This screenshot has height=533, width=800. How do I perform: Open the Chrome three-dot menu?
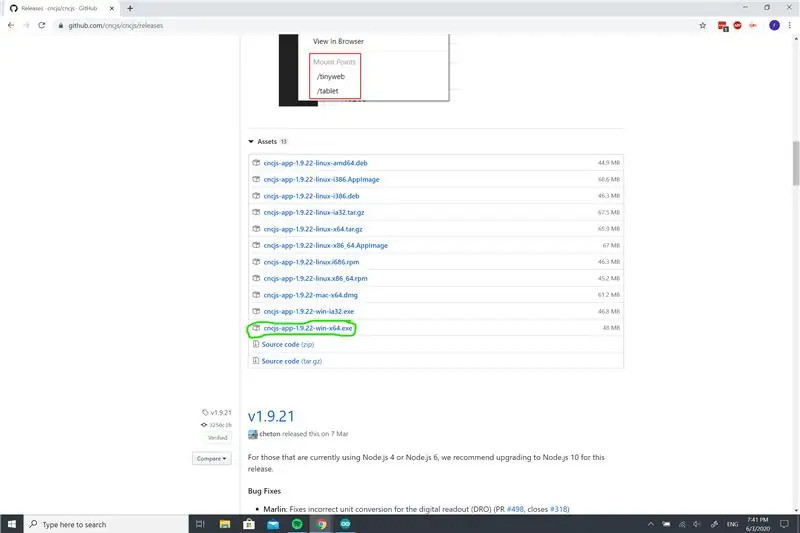coord(789,26)
